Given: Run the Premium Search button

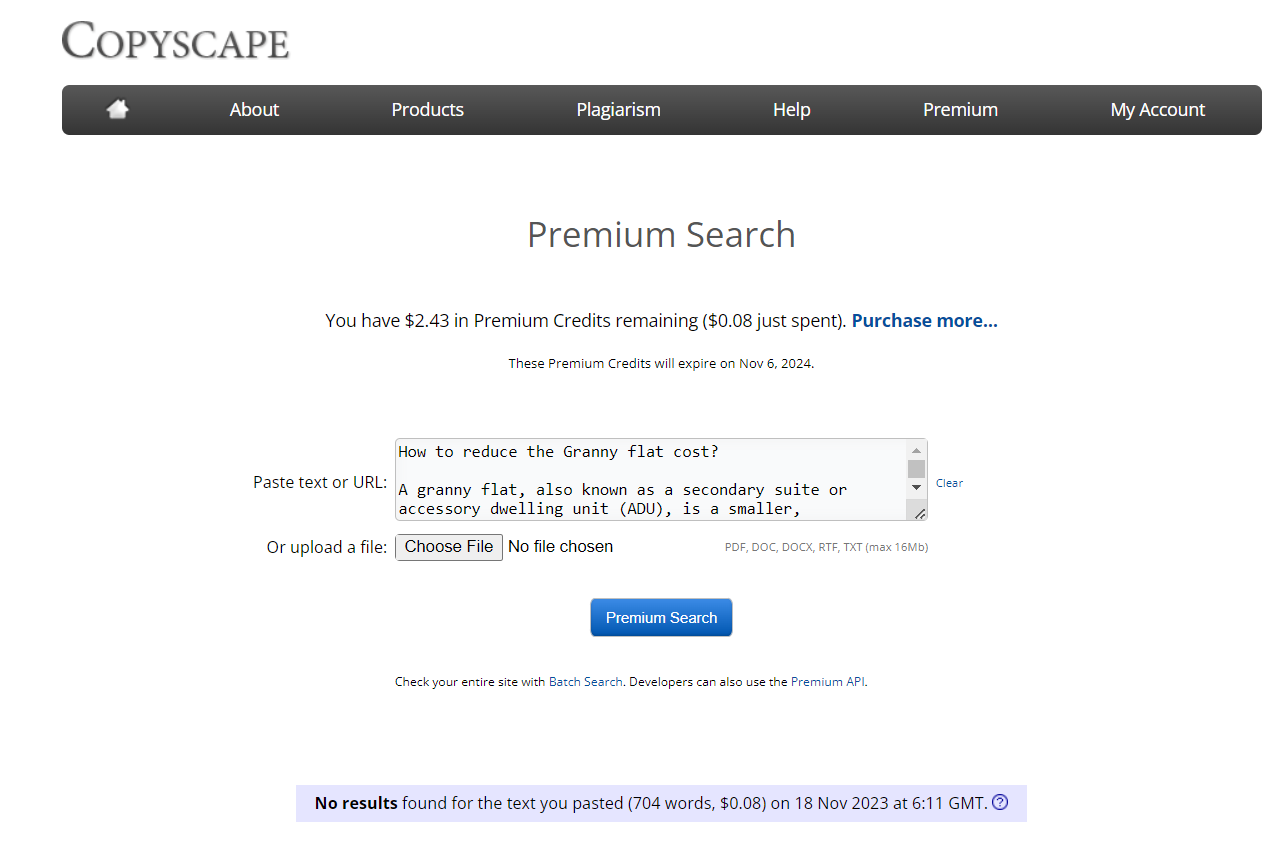Looking at the screenshot, I should 661,618.
